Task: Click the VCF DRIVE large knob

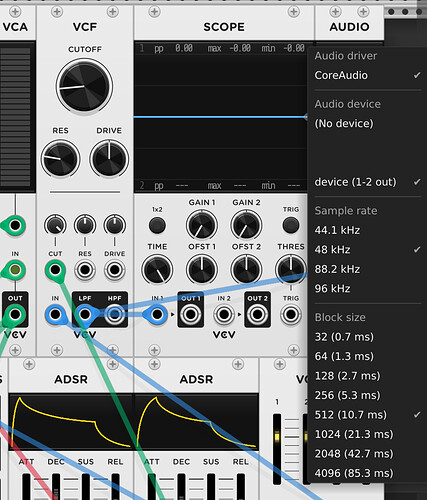Action: point(109,159)
